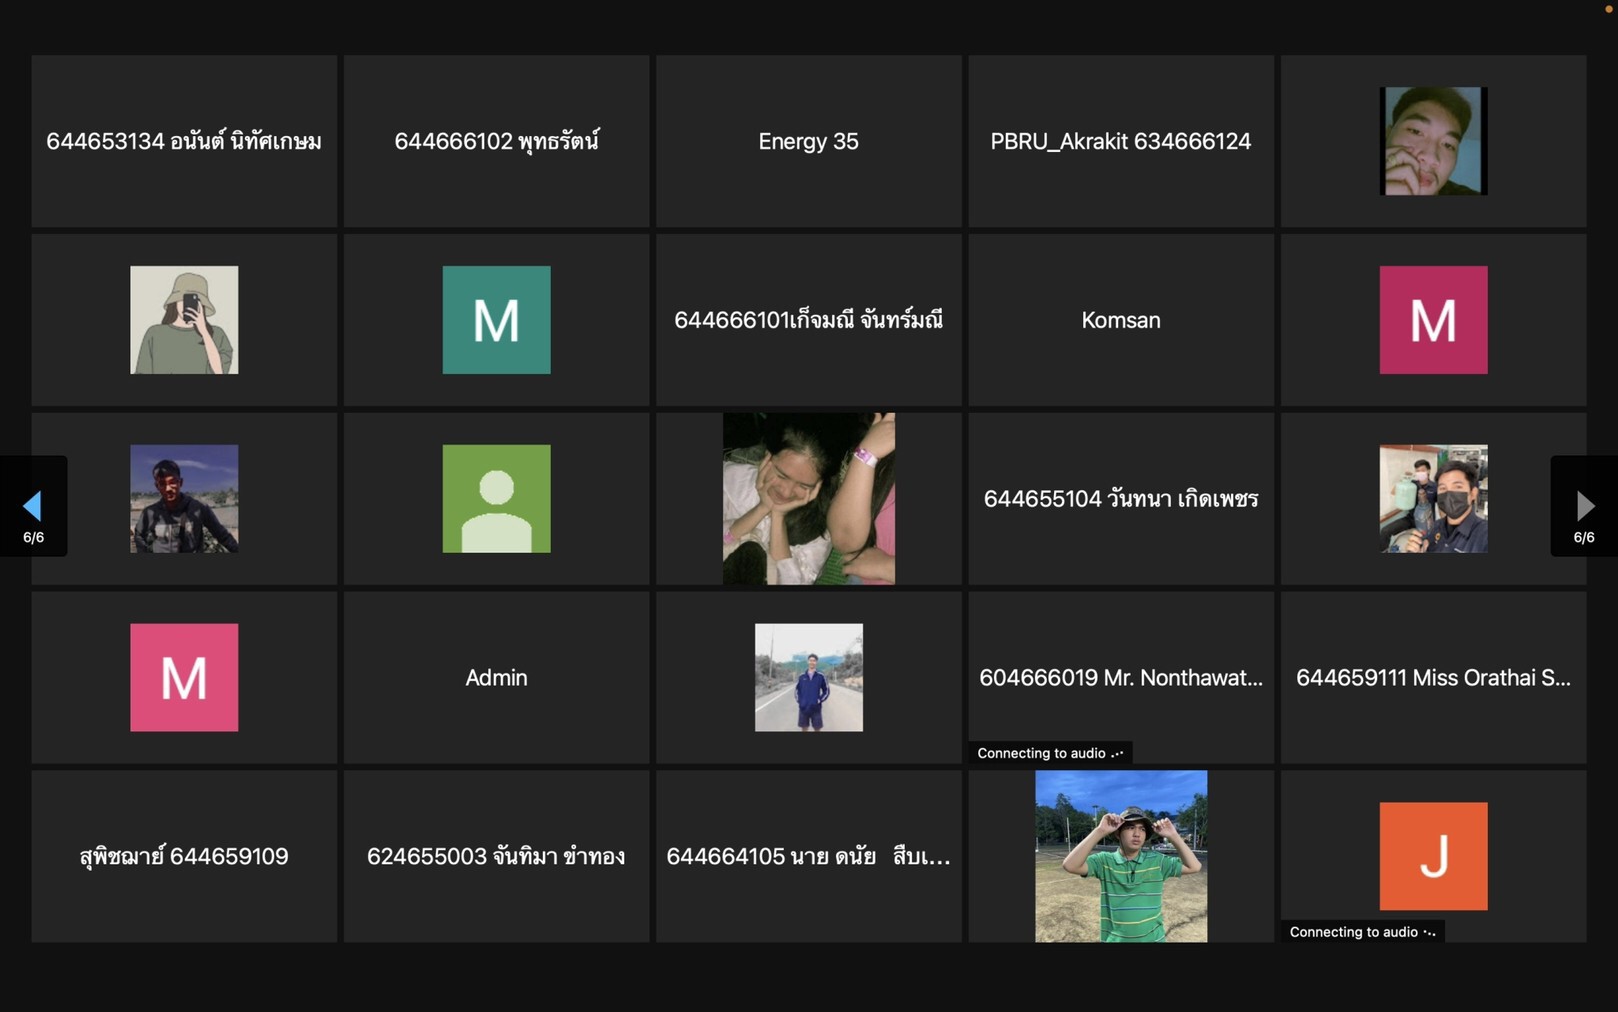Viewport: 1618px width, 1012px height.
Task: Click the photo of man wearing black face mask
Action: pyautogui.click(x=1433, y=499)
